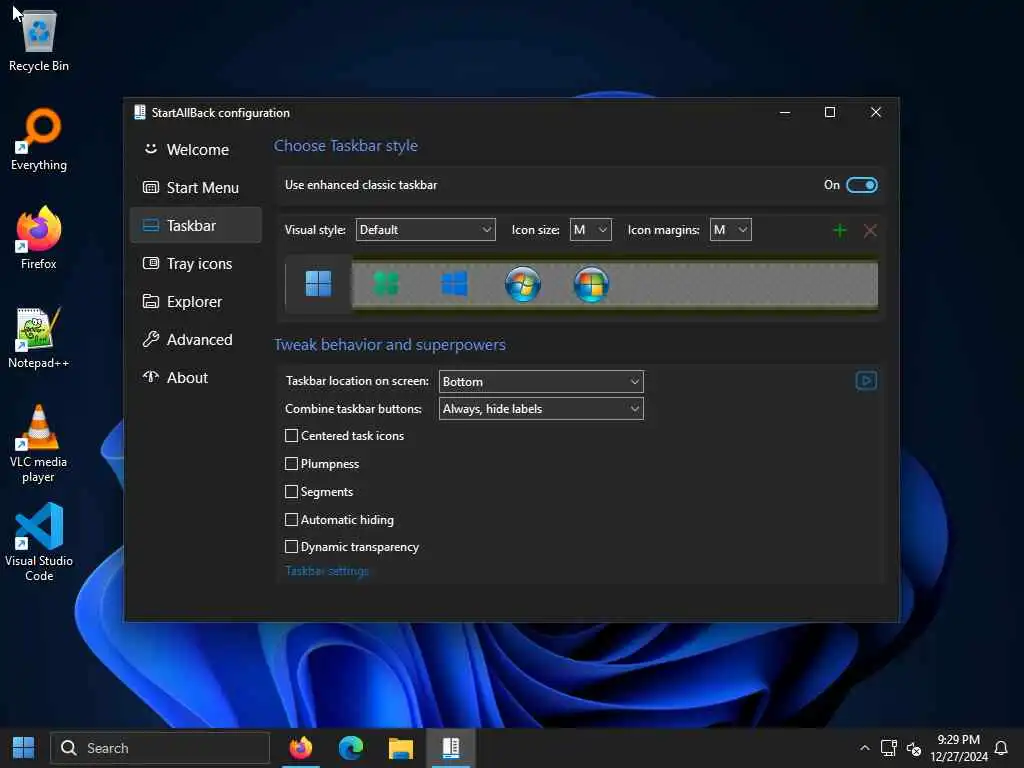1024x768 pixels.
Task: Click the video preview icon beside Taskbar location
Action: 866,381
